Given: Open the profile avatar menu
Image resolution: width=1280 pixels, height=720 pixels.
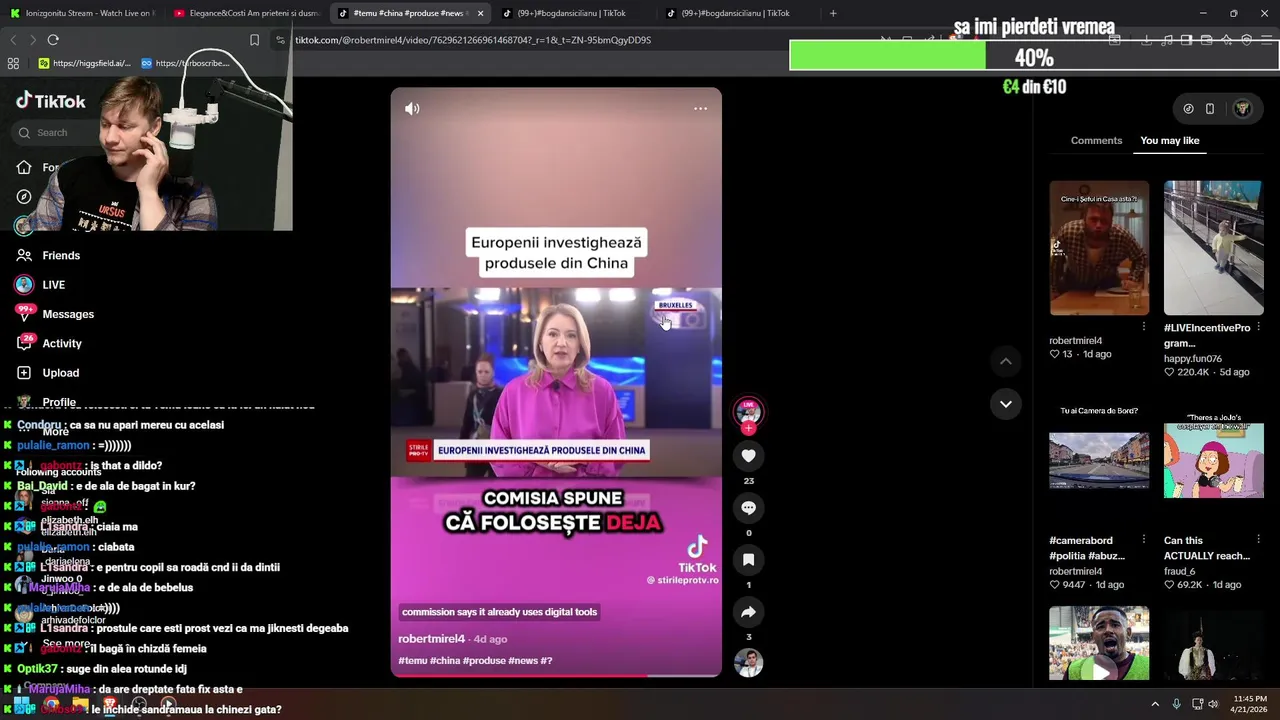Looking at the screenshot, I should pyautogui.click(x=1242, y=109).
